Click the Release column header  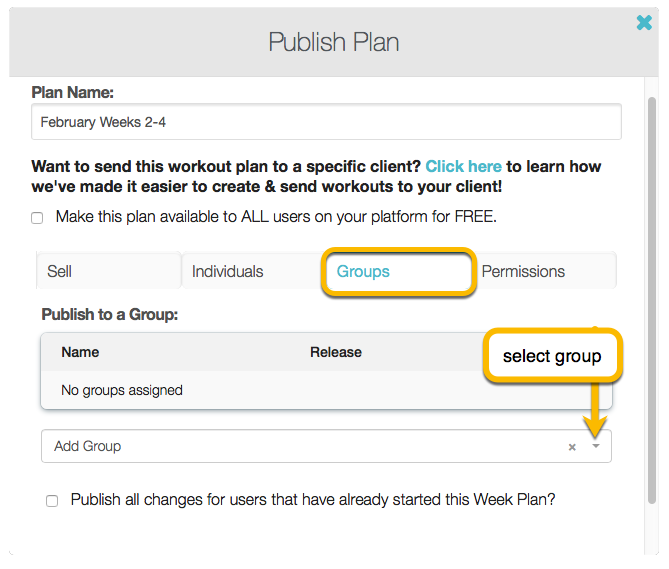(x=335, y=352)
